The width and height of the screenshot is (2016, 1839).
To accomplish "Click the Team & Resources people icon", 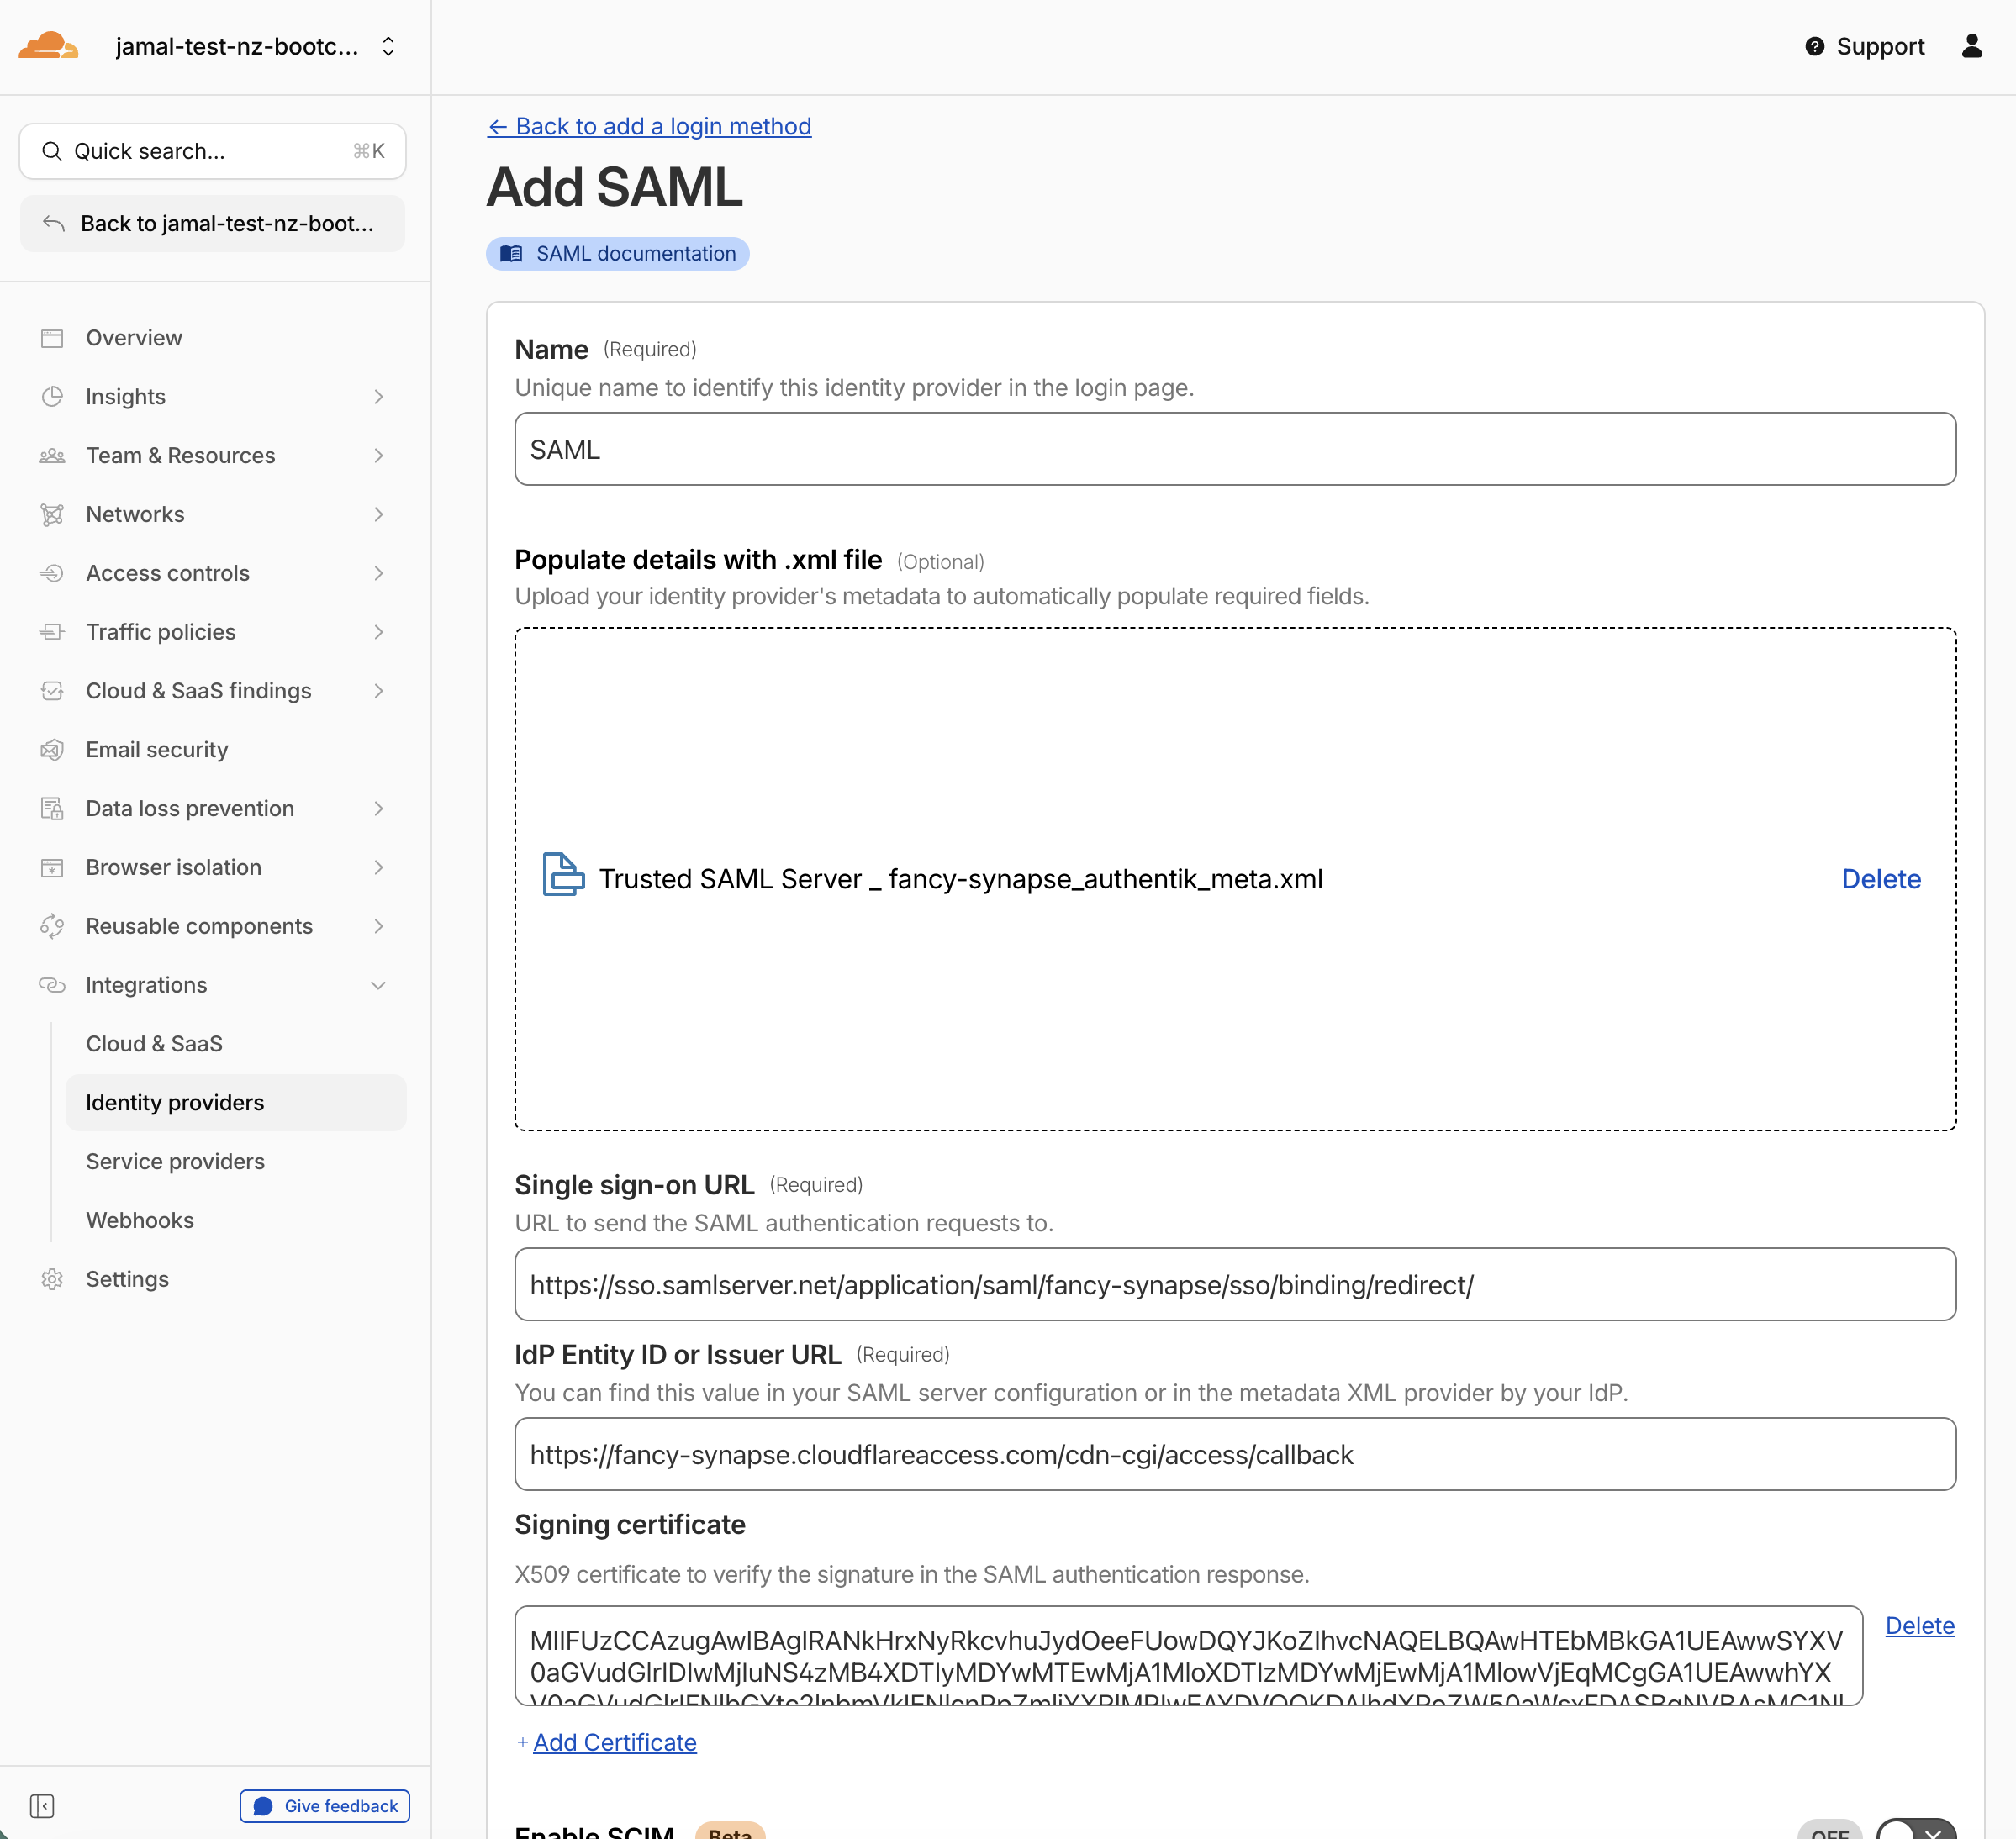I will pos(52,456).
